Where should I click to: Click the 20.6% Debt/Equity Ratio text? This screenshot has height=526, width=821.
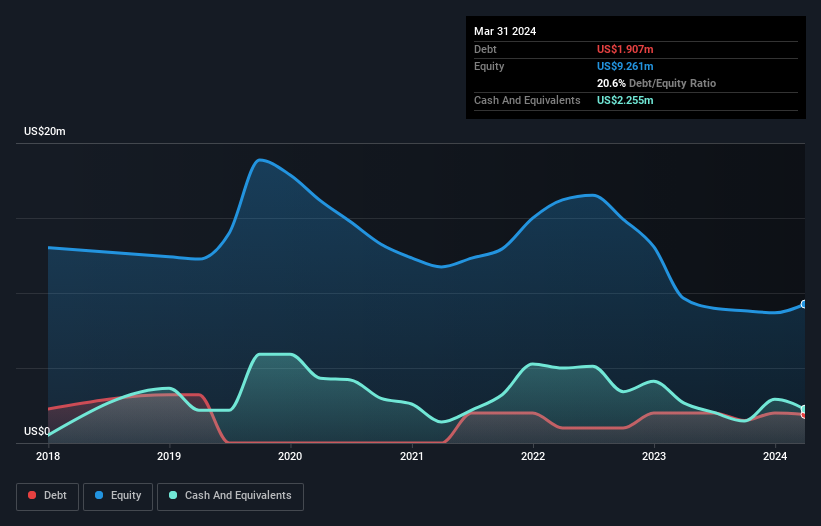[657, 83]
